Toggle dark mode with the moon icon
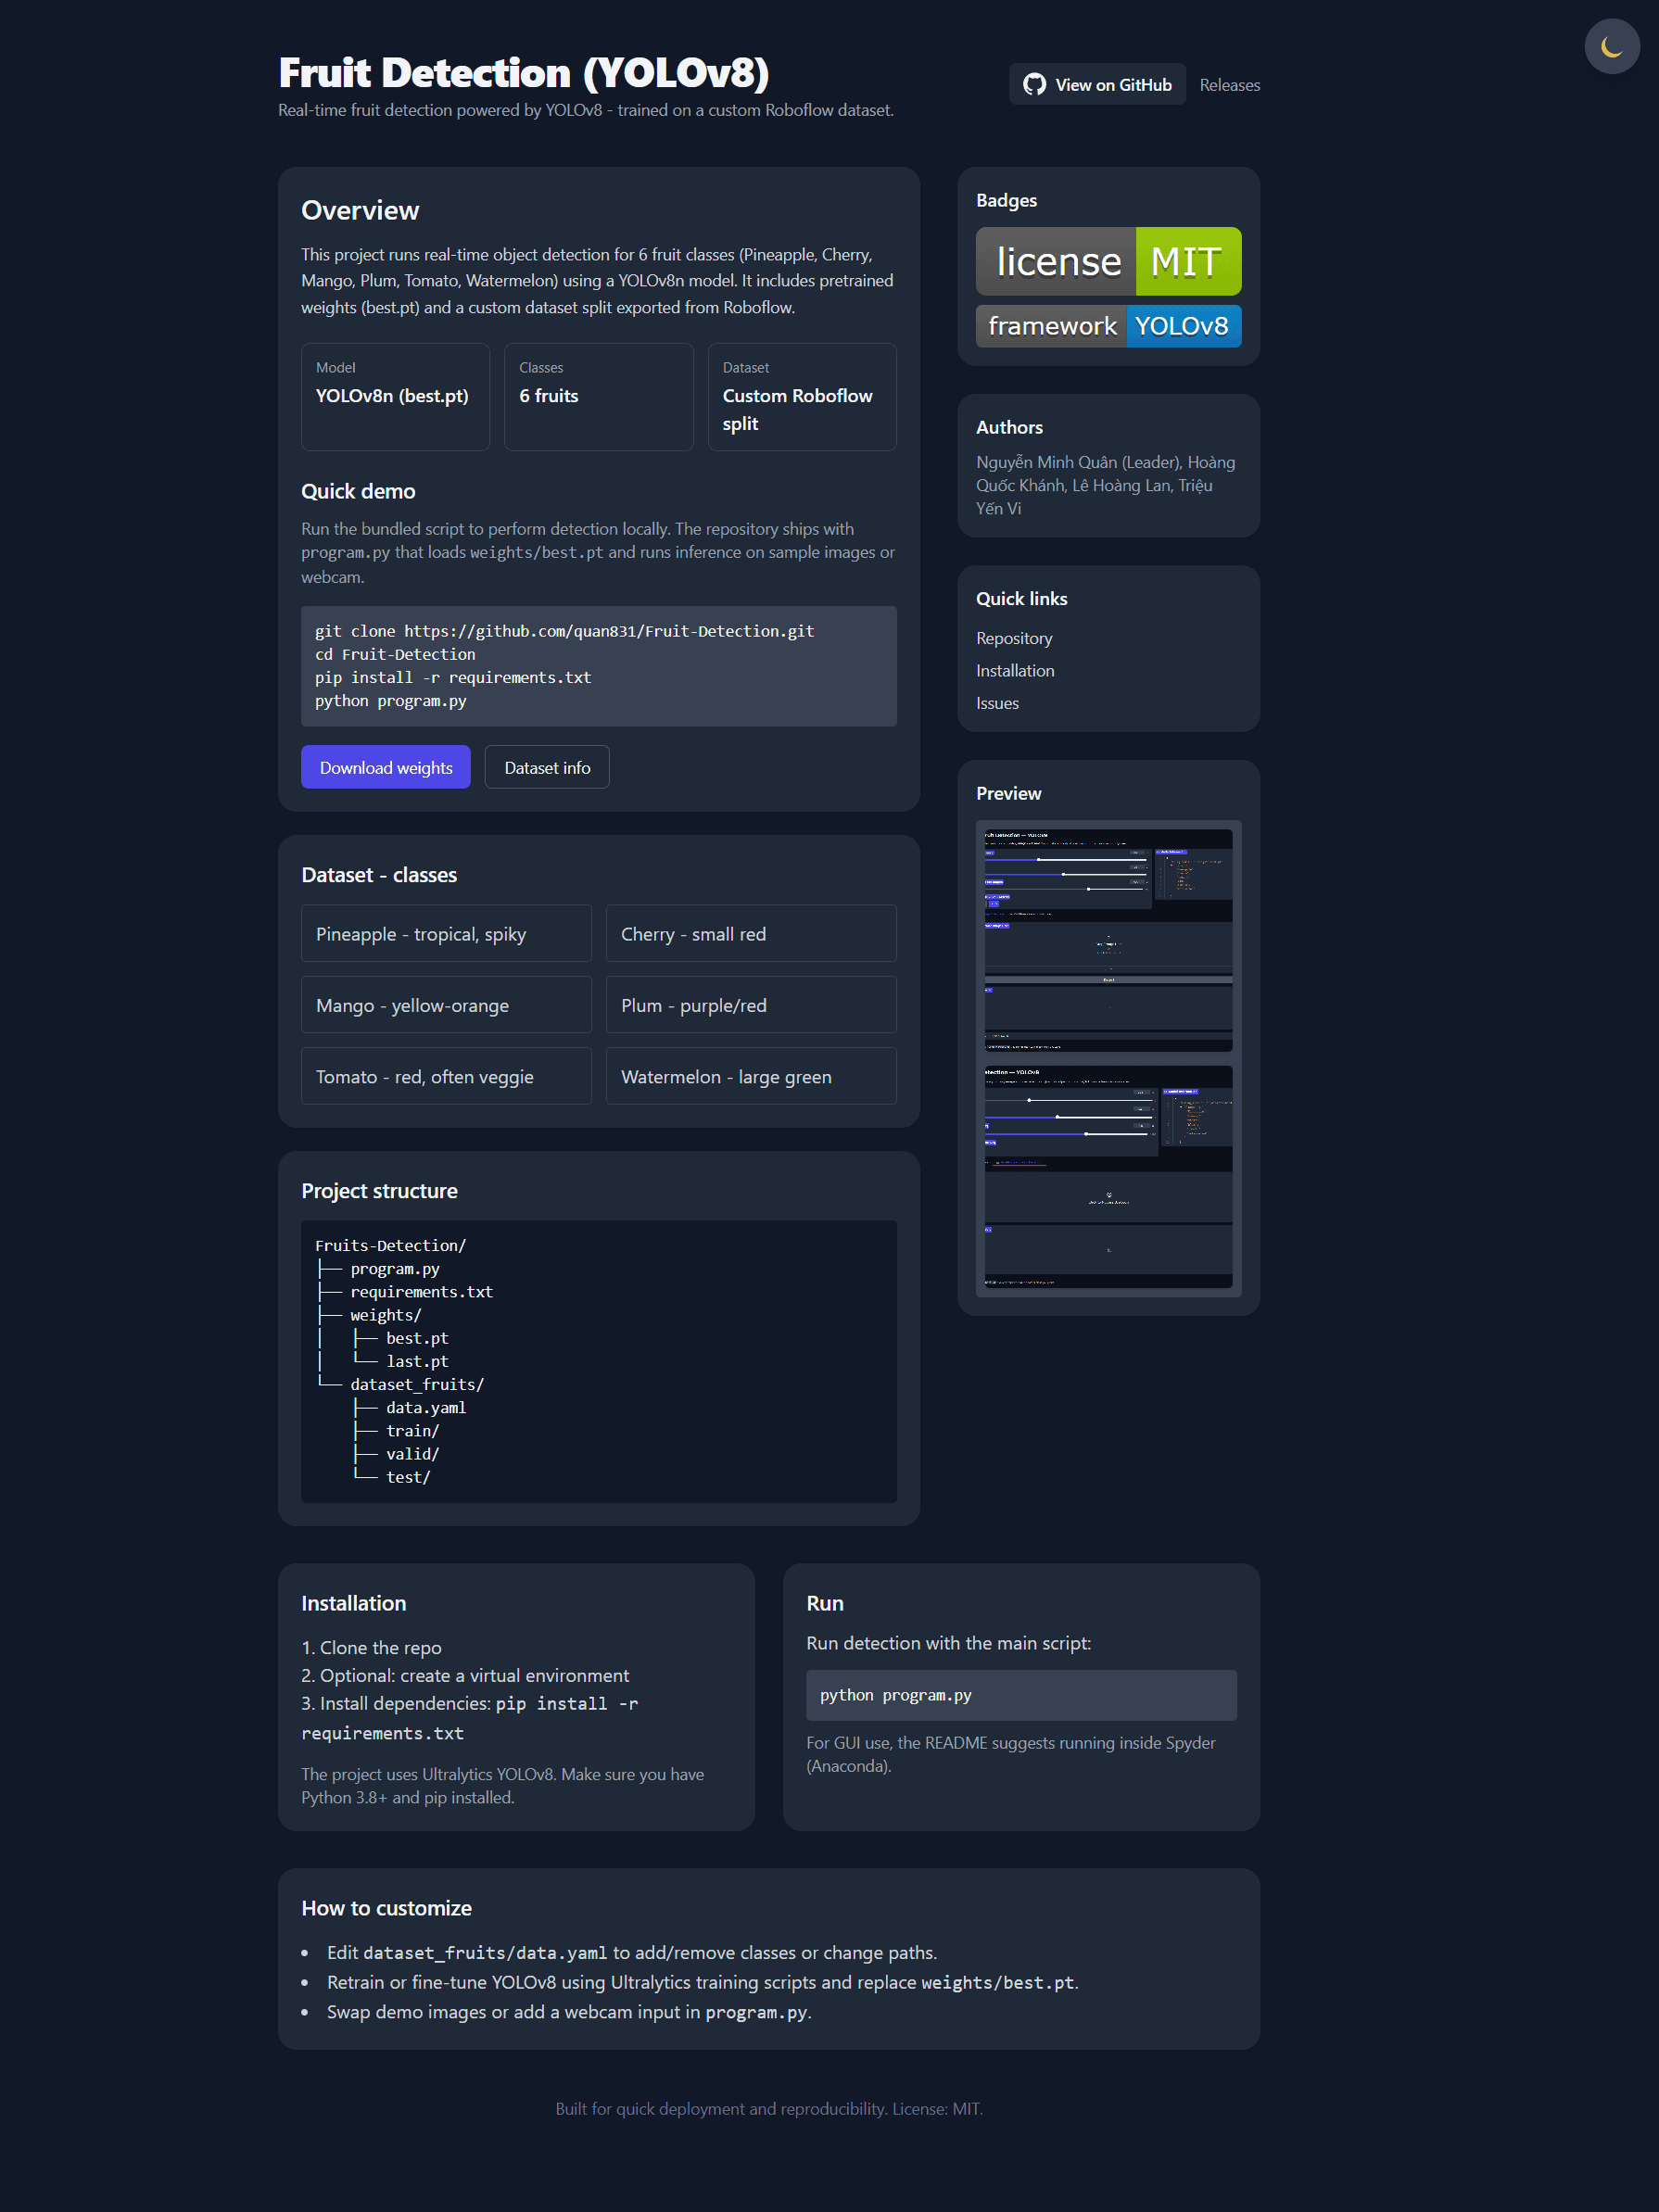The image size is (1659, 2212). pos(1611,46)
